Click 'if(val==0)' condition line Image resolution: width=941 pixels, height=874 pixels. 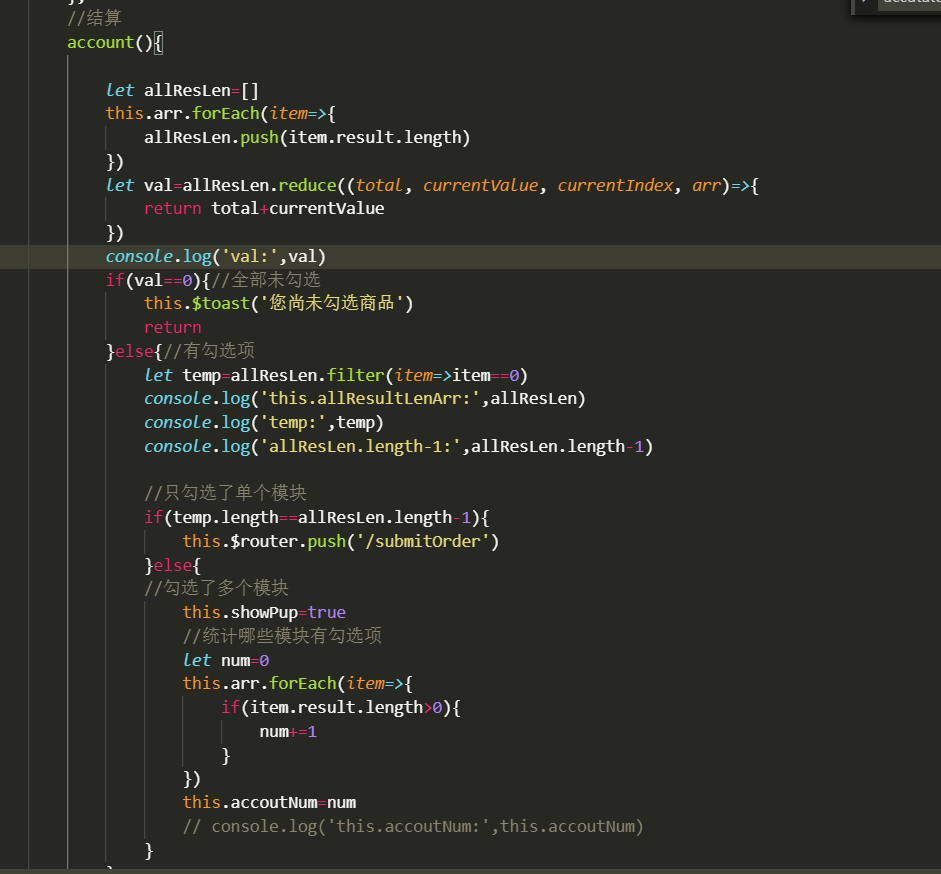(158, 280)
